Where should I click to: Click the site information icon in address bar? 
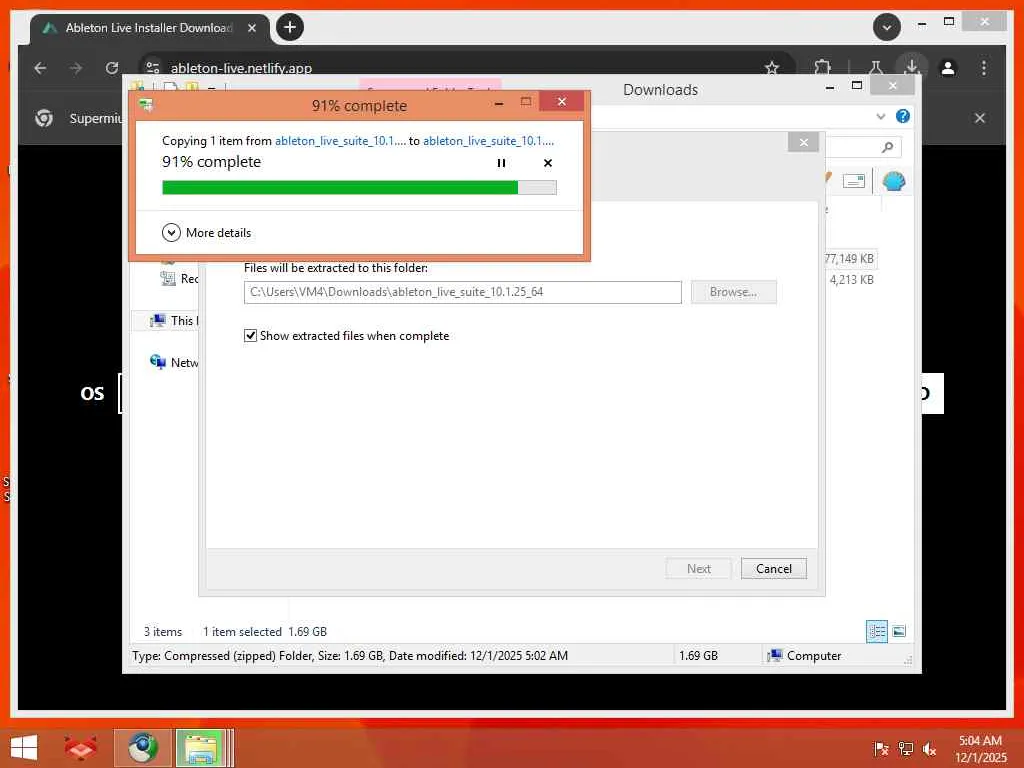152,68
